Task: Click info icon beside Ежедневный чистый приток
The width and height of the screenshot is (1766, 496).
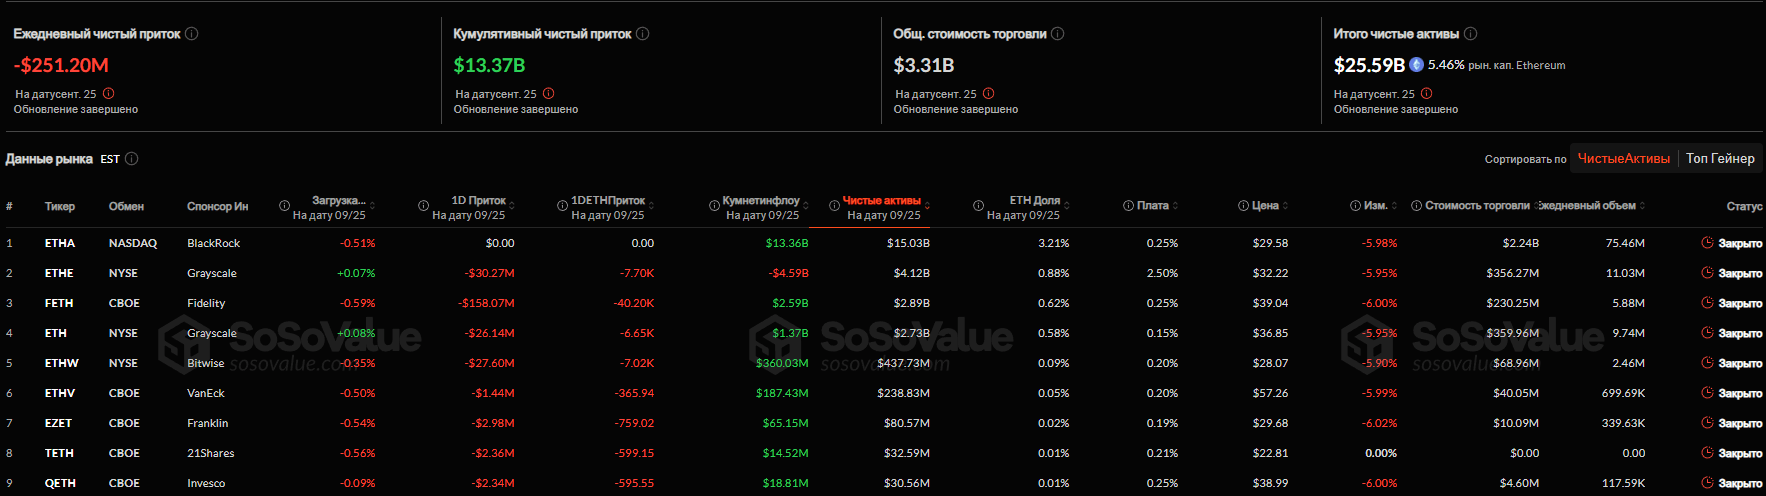Action: 191,33
